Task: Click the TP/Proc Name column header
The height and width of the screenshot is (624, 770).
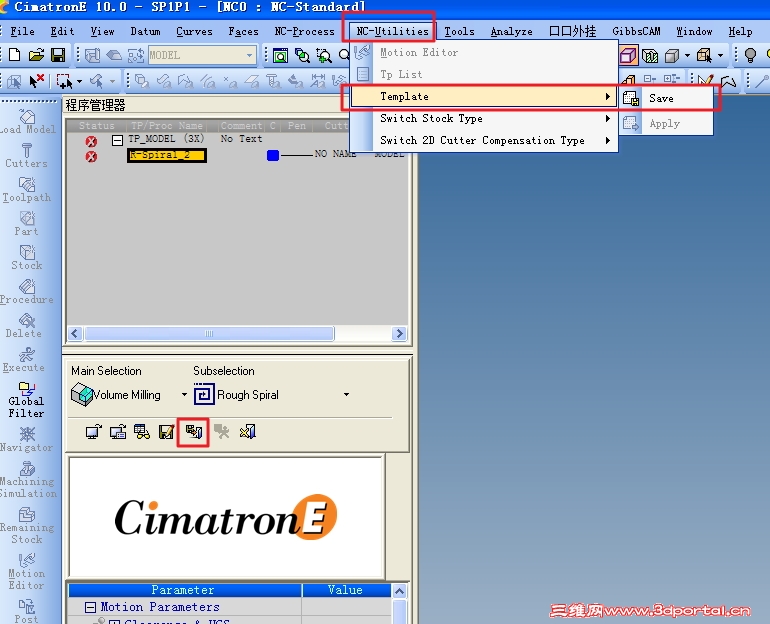Action: (166, 126)
